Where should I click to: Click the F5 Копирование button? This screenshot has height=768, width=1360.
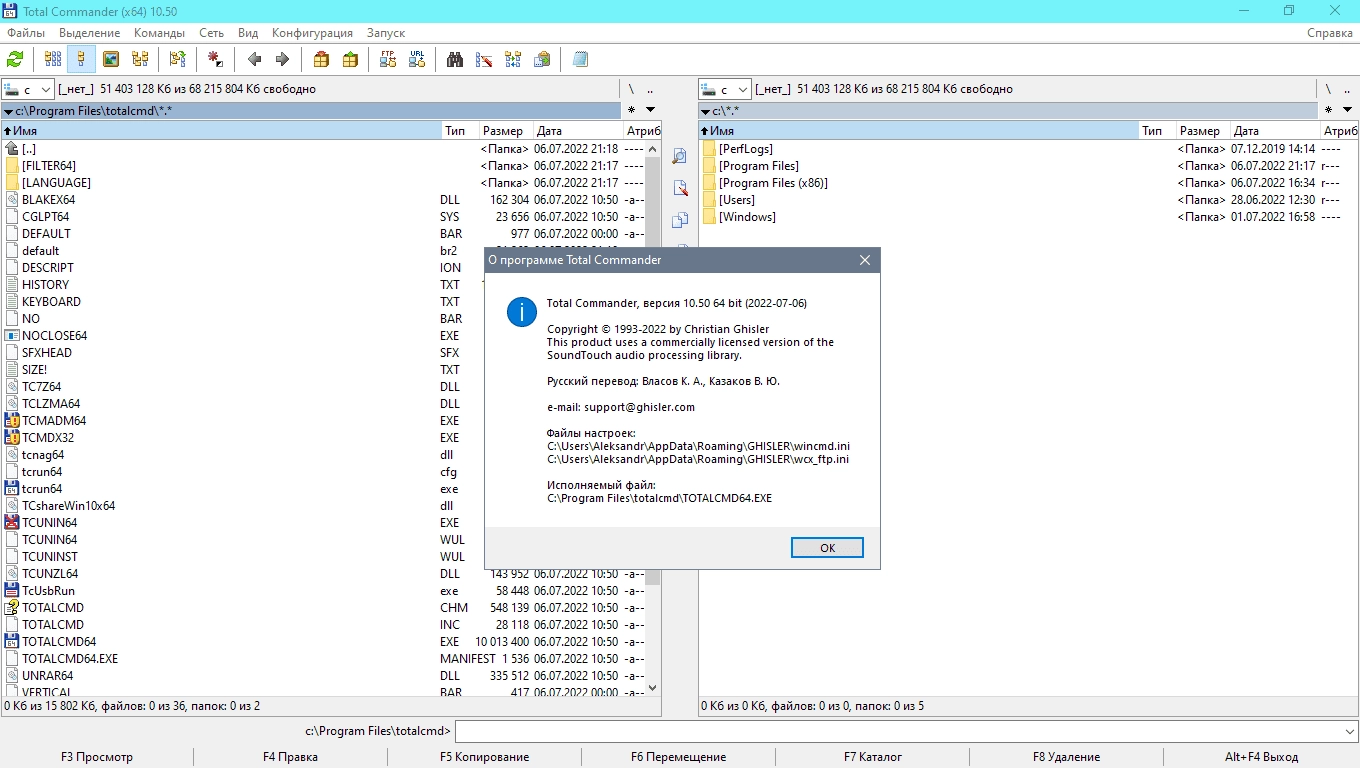[485, 757]
